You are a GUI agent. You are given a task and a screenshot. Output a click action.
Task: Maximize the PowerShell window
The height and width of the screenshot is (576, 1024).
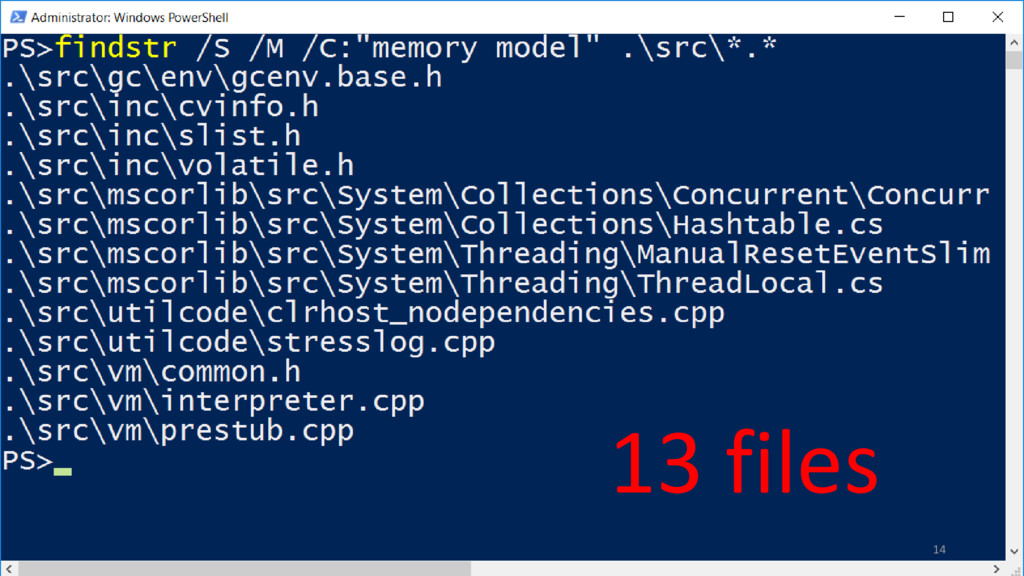tap(948, 17)
